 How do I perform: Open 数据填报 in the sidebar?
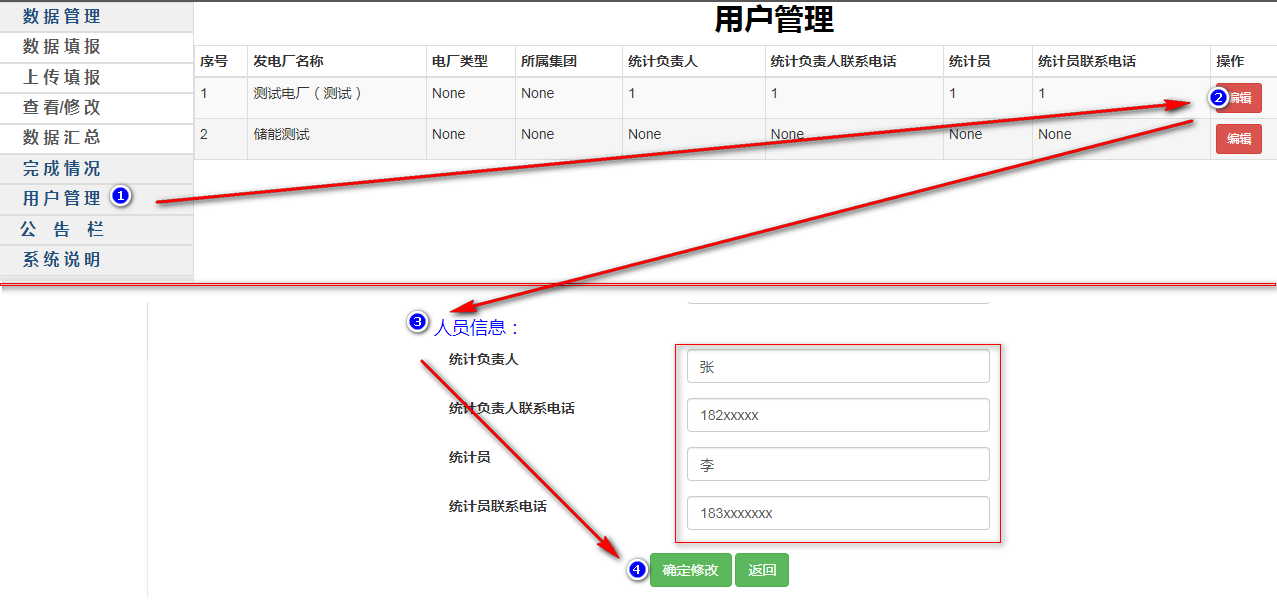coord(62,47)
